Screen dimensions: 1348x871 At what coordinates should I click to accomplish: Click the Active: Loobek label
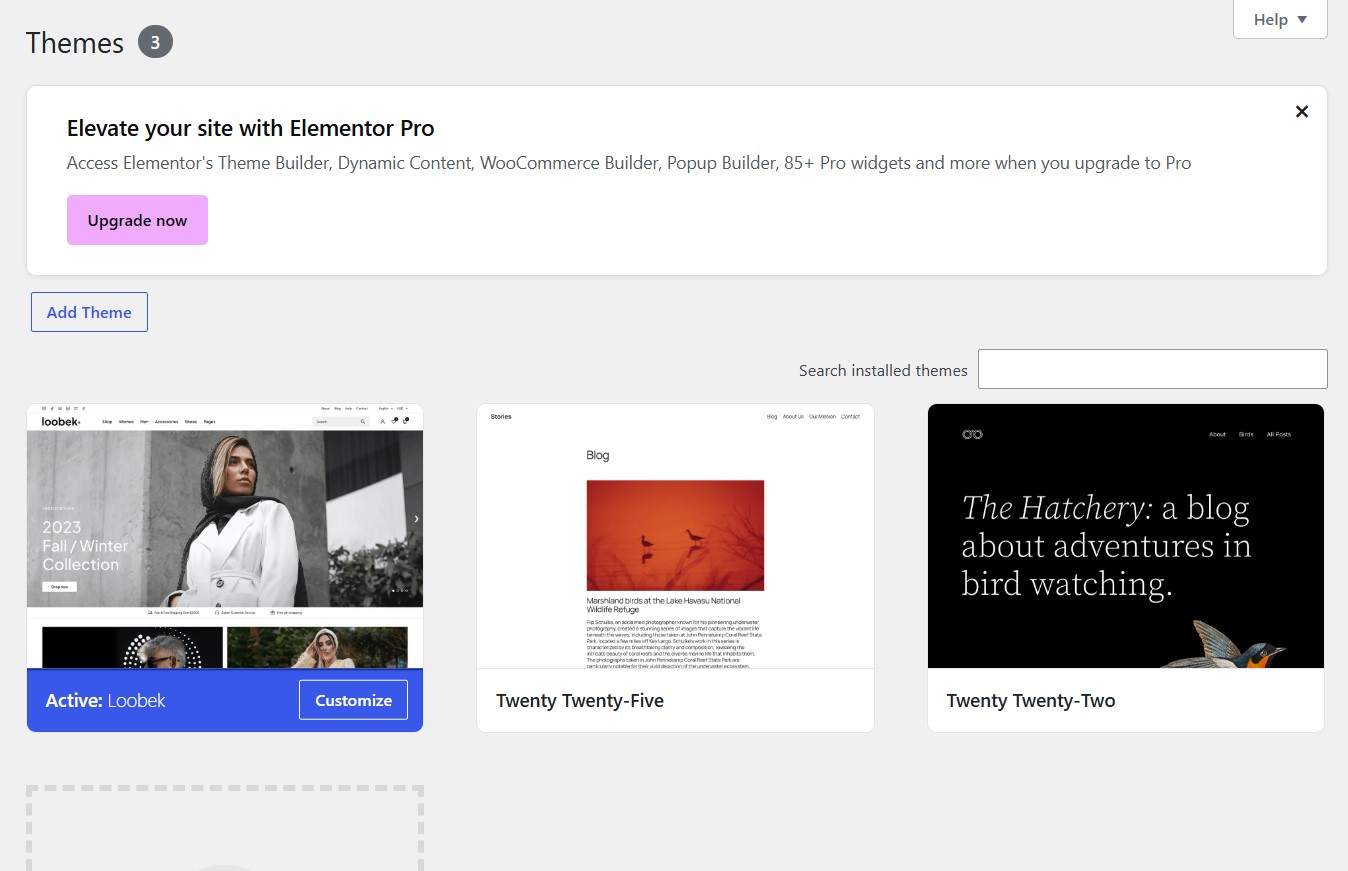point(105,701)
